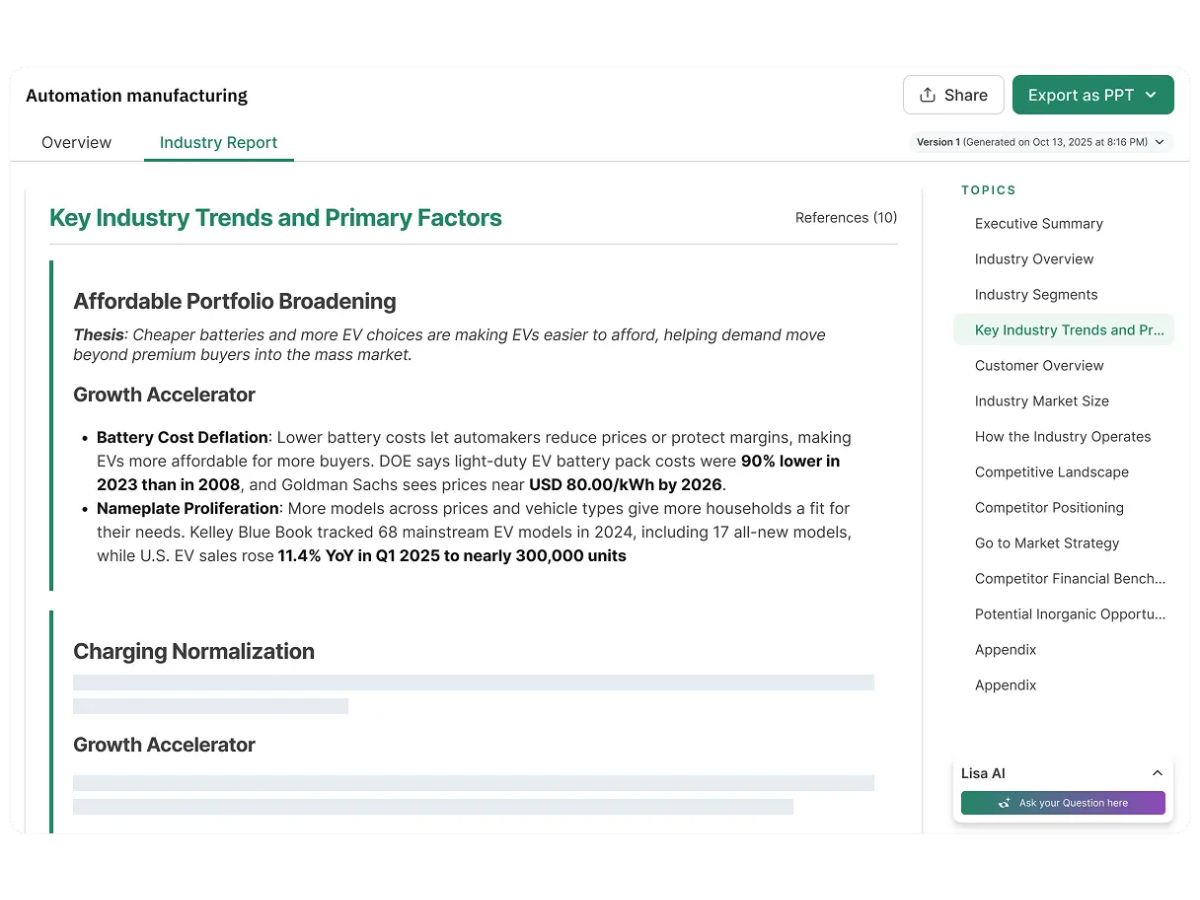Open the Industry Overview topic
The image size is (1200, 900).
[x=1034, y=259]
